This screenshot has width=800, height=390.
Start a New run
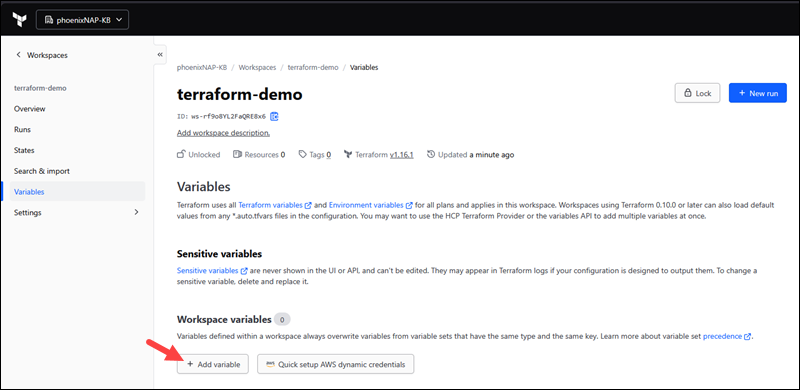758,93
